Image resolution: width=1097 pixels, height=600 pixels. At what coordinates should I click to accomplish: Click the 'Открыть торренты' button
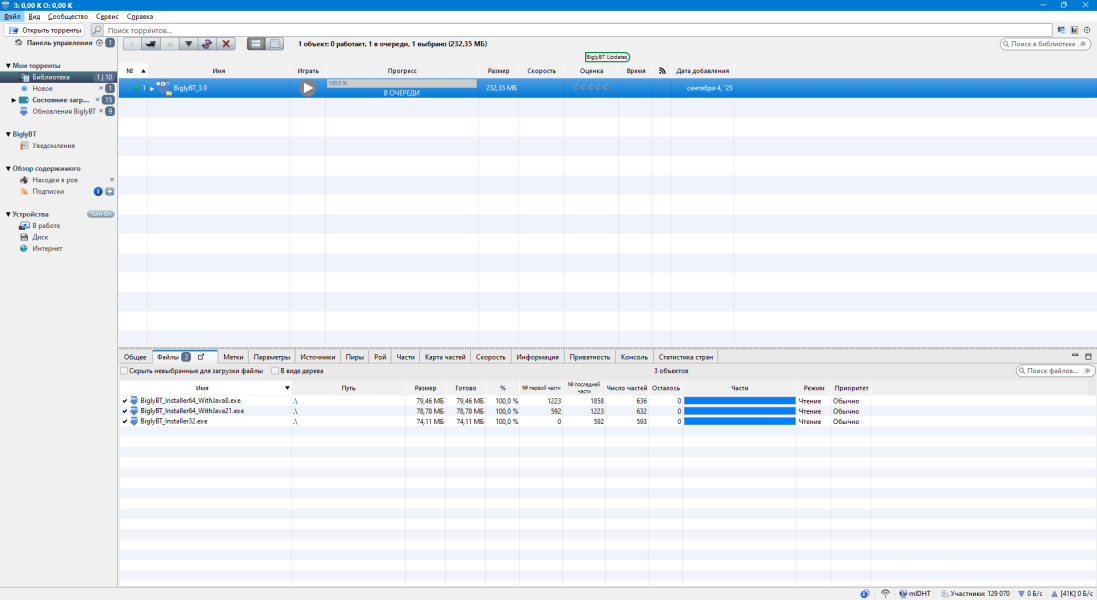click(x=44, y=30)
